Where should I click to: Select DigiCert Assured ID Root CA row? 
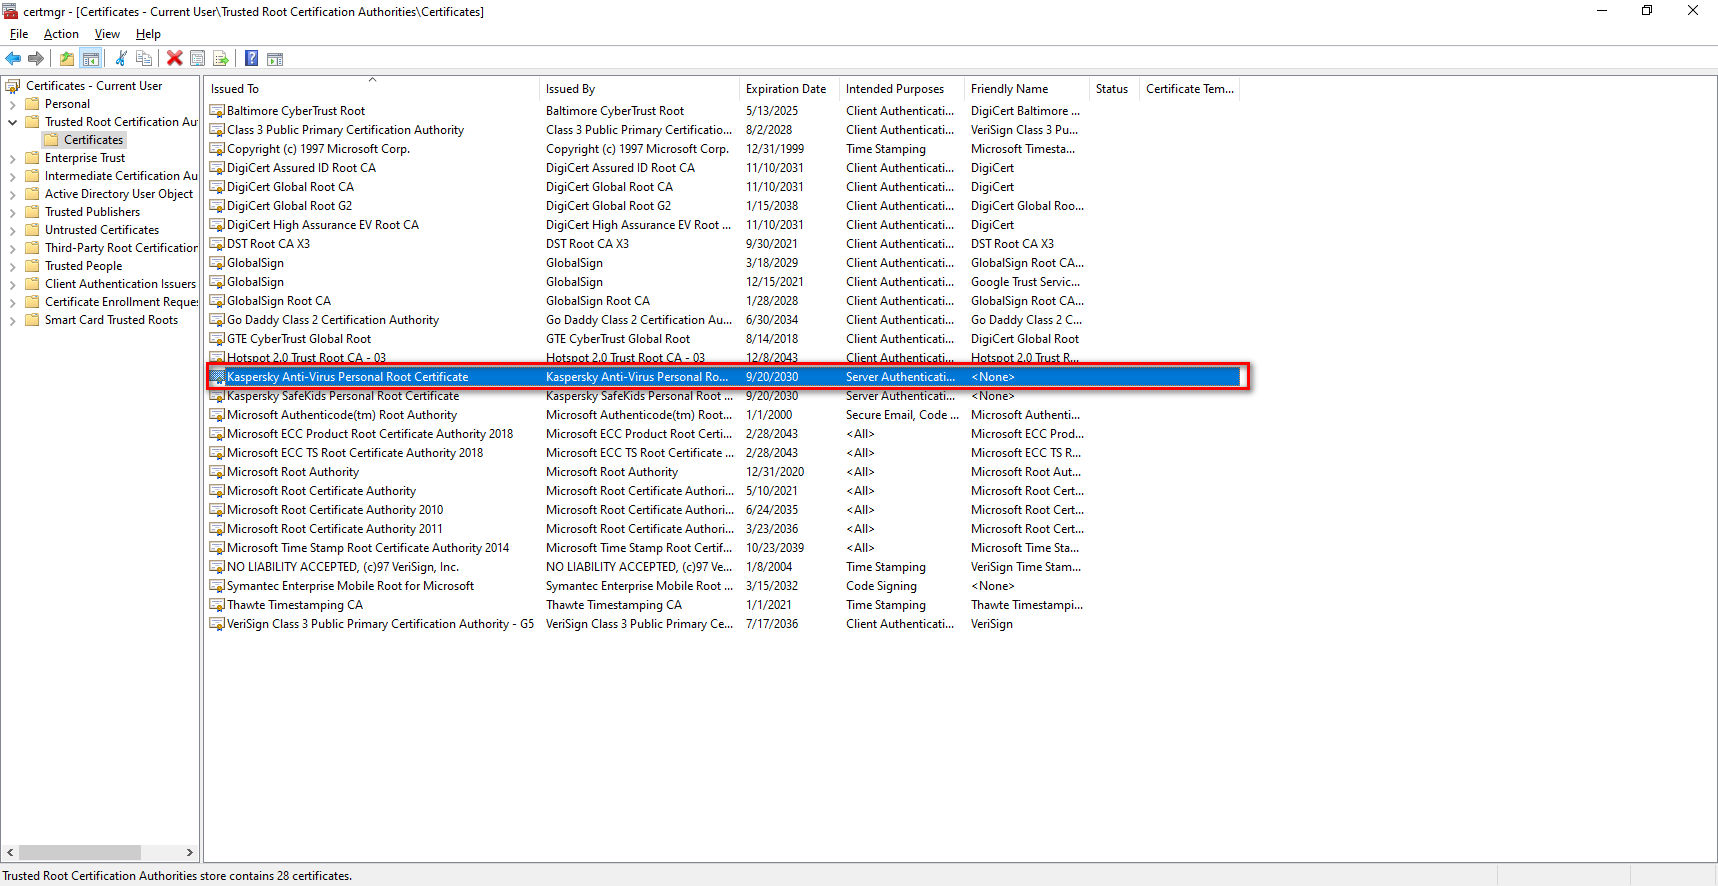click(301, 168)
